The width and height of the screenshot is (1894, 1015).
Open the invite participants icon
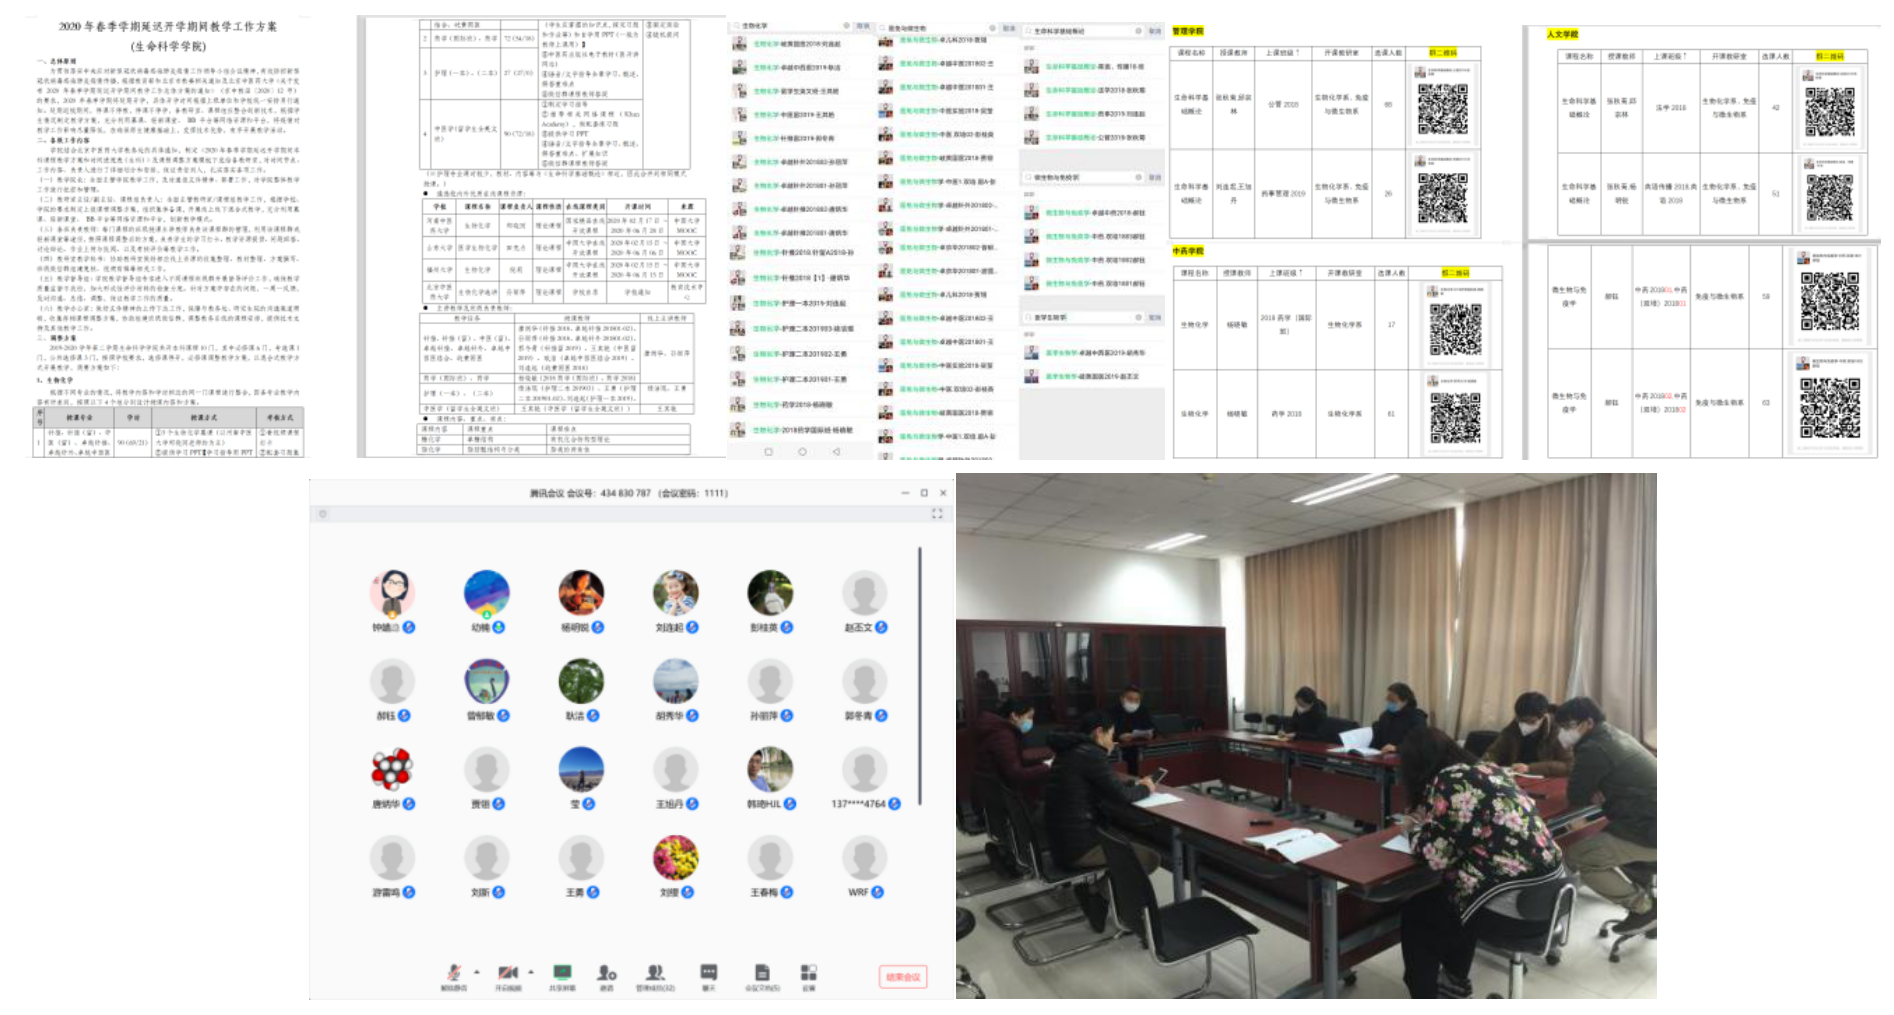click(606, 972)
